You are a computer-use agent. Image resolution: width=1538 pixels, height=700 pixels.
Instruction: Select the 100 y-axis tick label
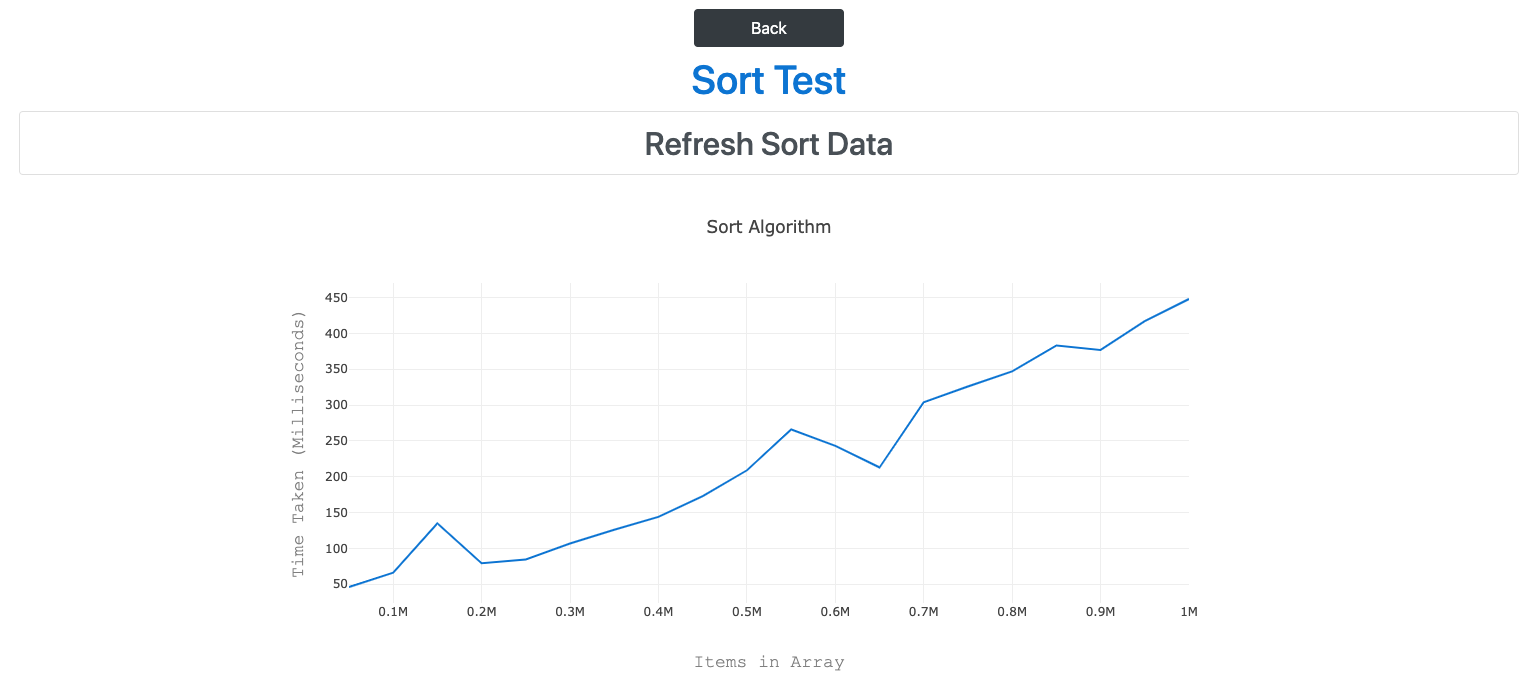334,549
